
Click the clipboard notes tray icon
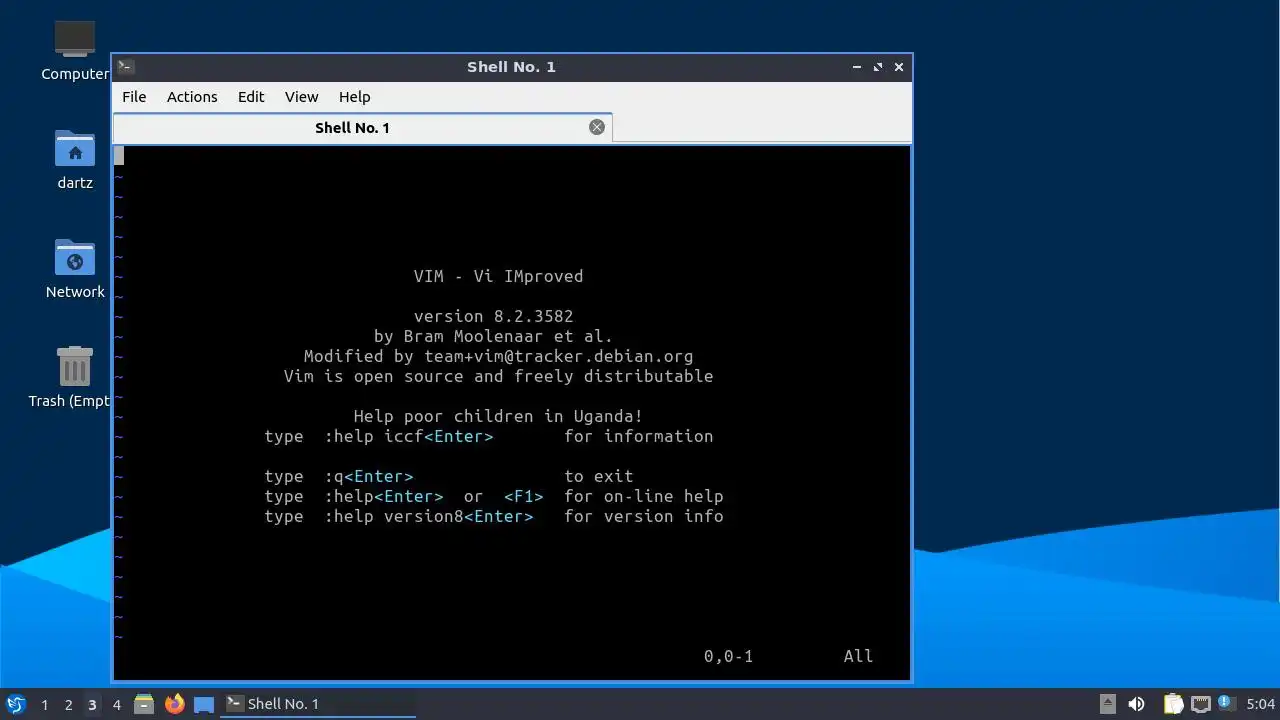pyautogui.click(x=1173, y=704)
